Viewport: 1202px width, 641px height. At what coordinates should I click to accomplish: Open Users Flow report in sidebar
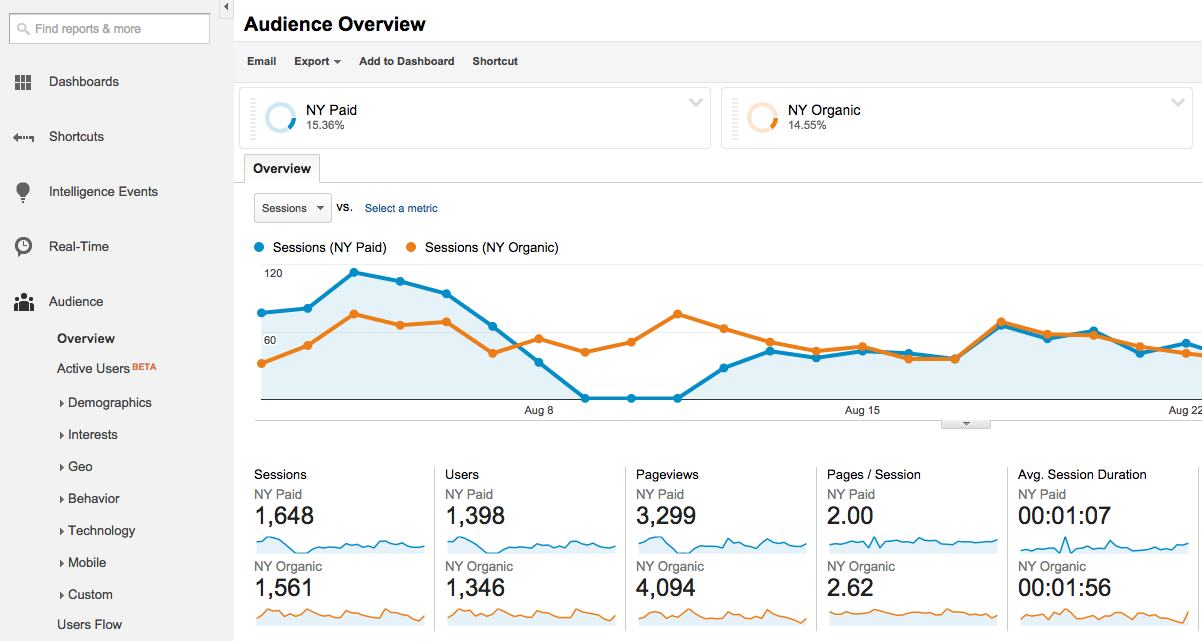[x=89, y=625]
